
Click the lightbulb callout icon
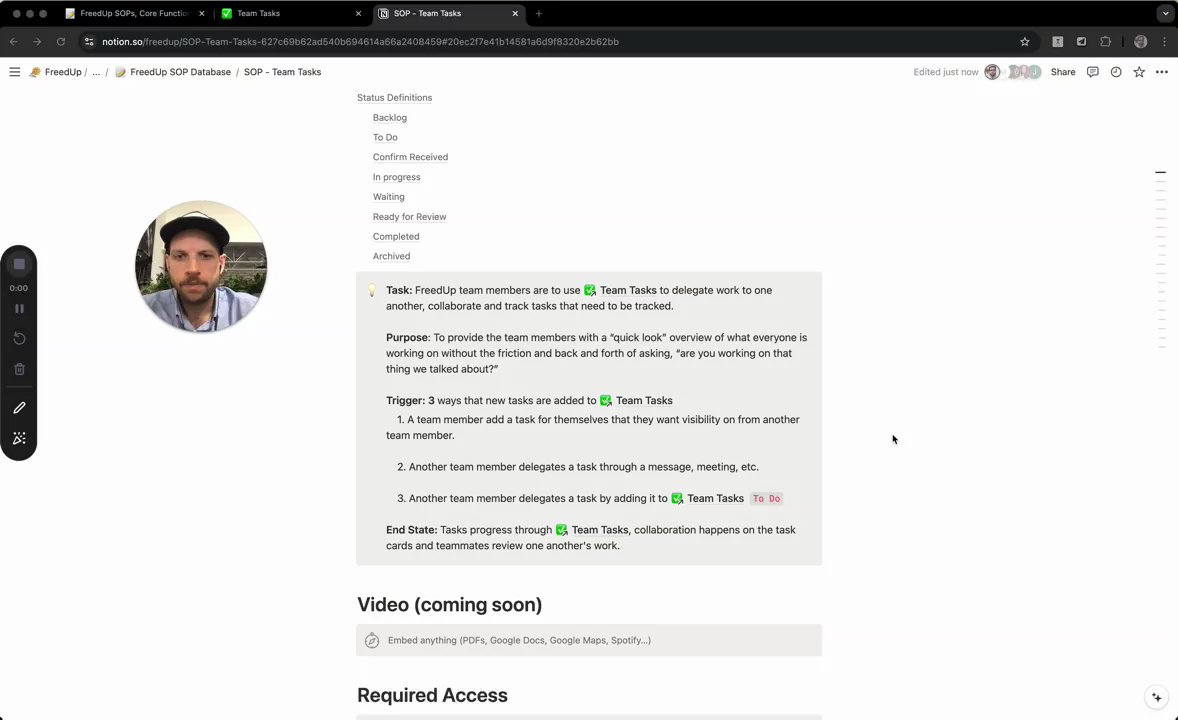371,291
